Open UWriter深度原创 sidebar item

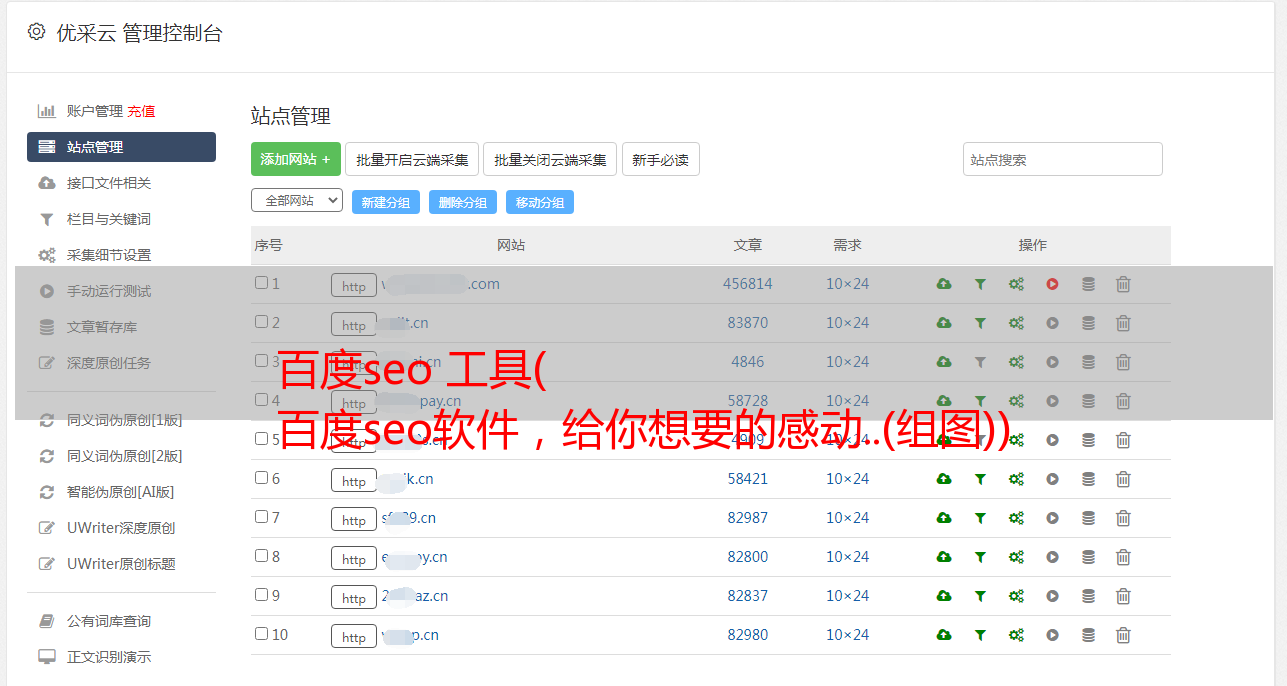(x=121, y=528)
